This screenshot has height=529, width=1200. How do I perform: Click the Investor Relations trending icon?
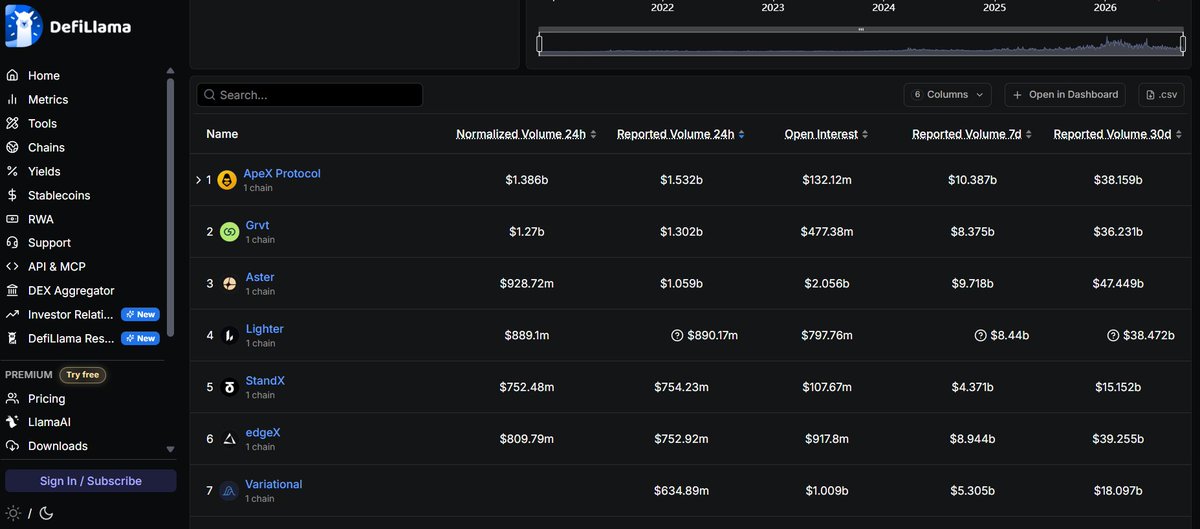(13, 315)
